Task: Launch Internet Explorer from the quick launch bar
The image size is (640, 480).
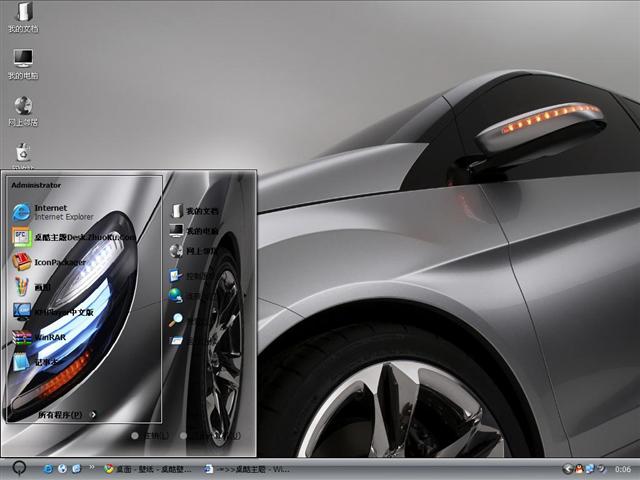Action: 48,469
